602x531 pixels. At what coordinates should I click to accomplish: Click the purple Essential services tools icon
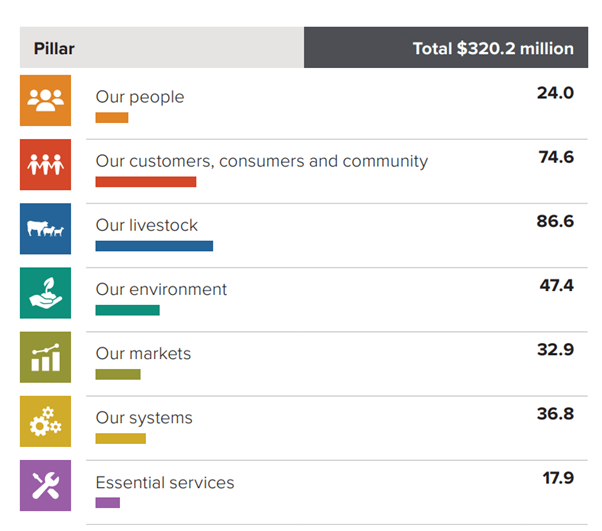coord(45,485)
